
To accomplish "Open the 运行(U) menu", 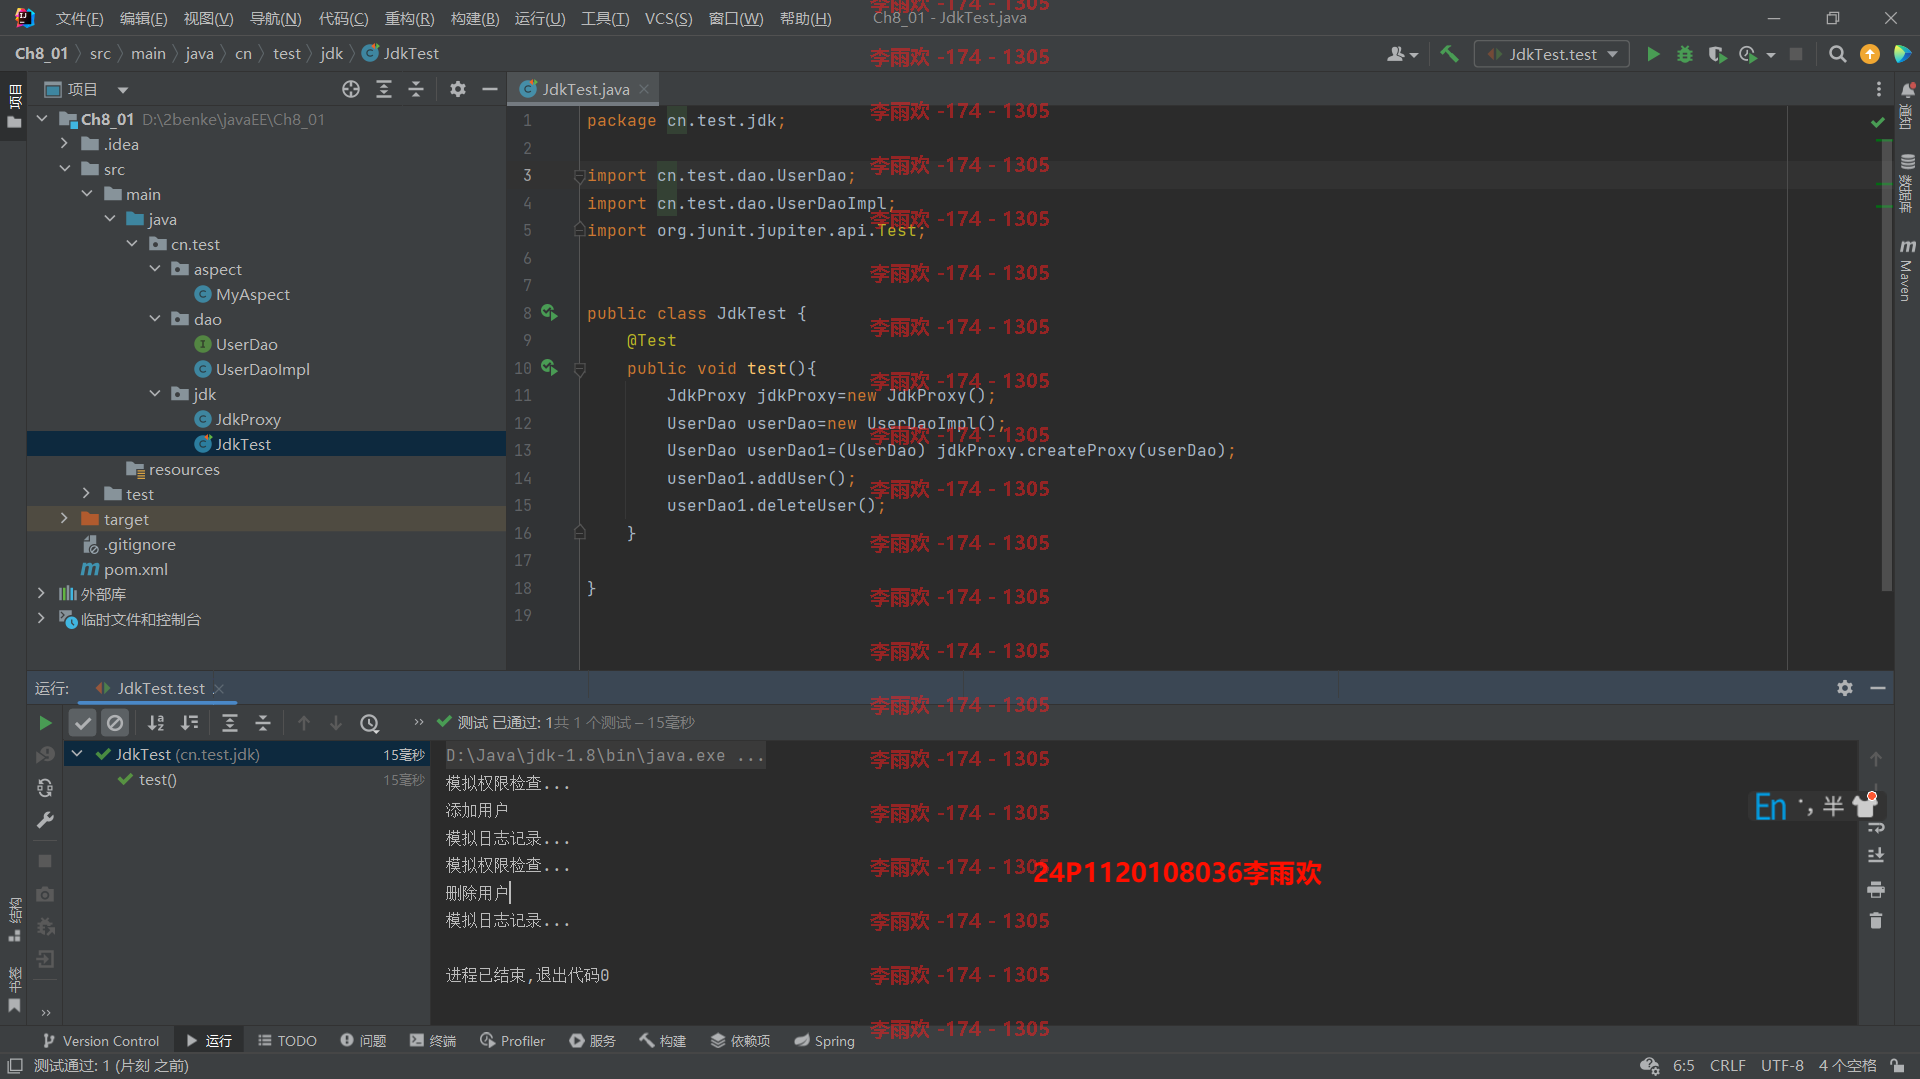I will point(540,18).
